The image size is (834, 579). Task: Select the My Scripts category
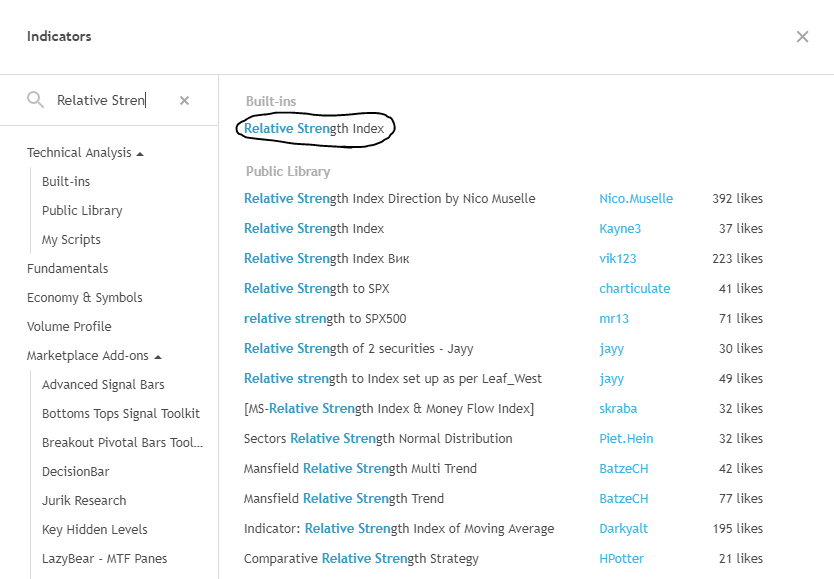pos(71,240)
